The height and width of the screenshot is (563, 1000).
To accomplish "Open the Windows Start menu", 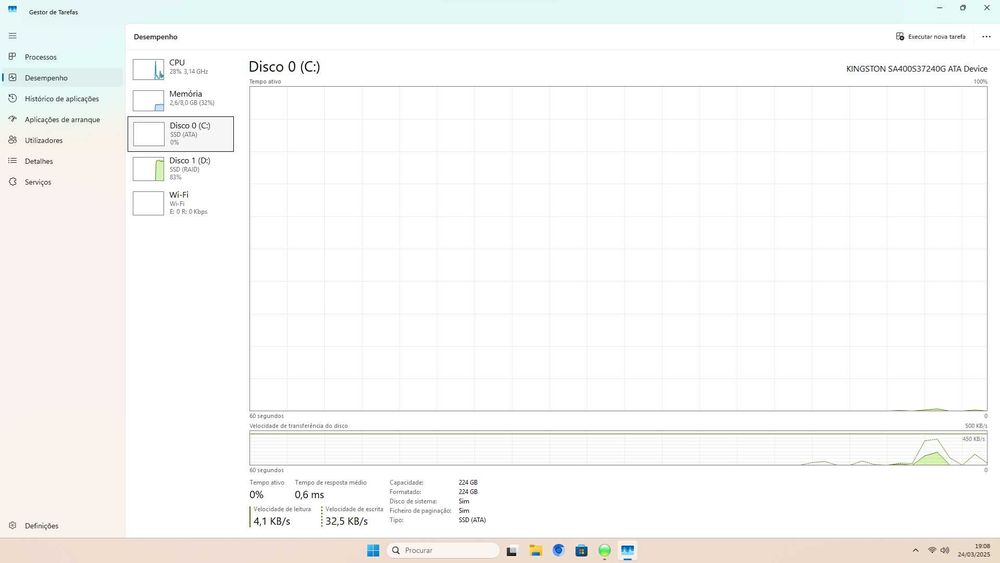I will 373,550.
